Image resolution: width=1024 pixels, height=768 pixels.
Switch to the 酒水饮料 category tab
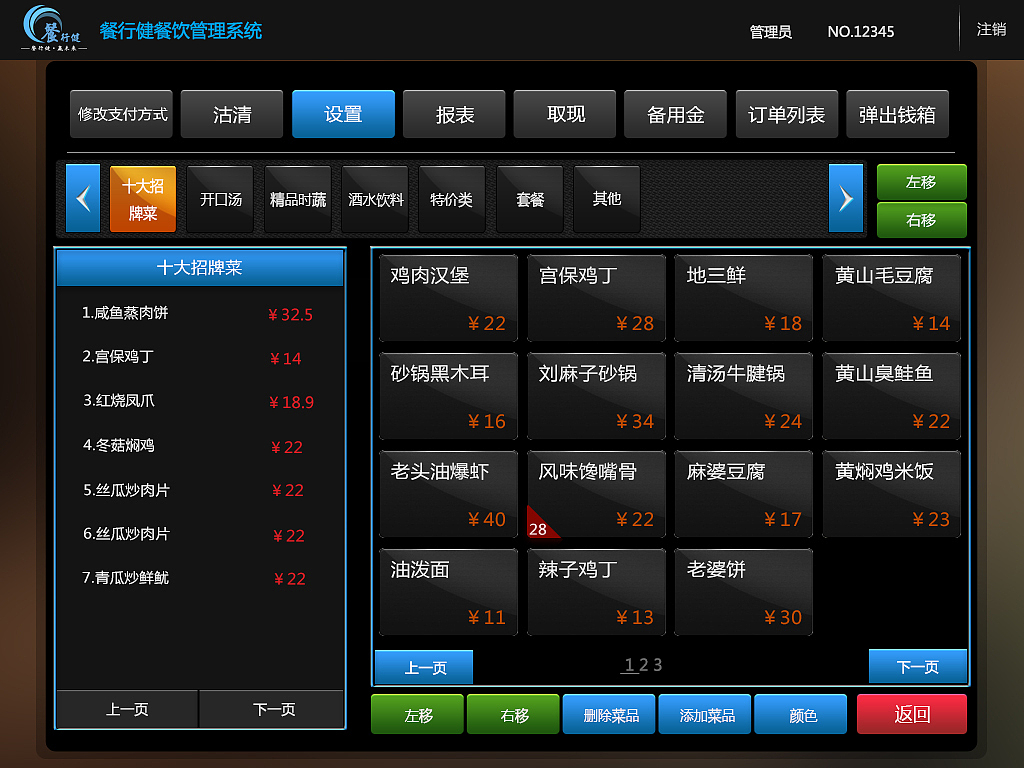[x=375, y=198]
